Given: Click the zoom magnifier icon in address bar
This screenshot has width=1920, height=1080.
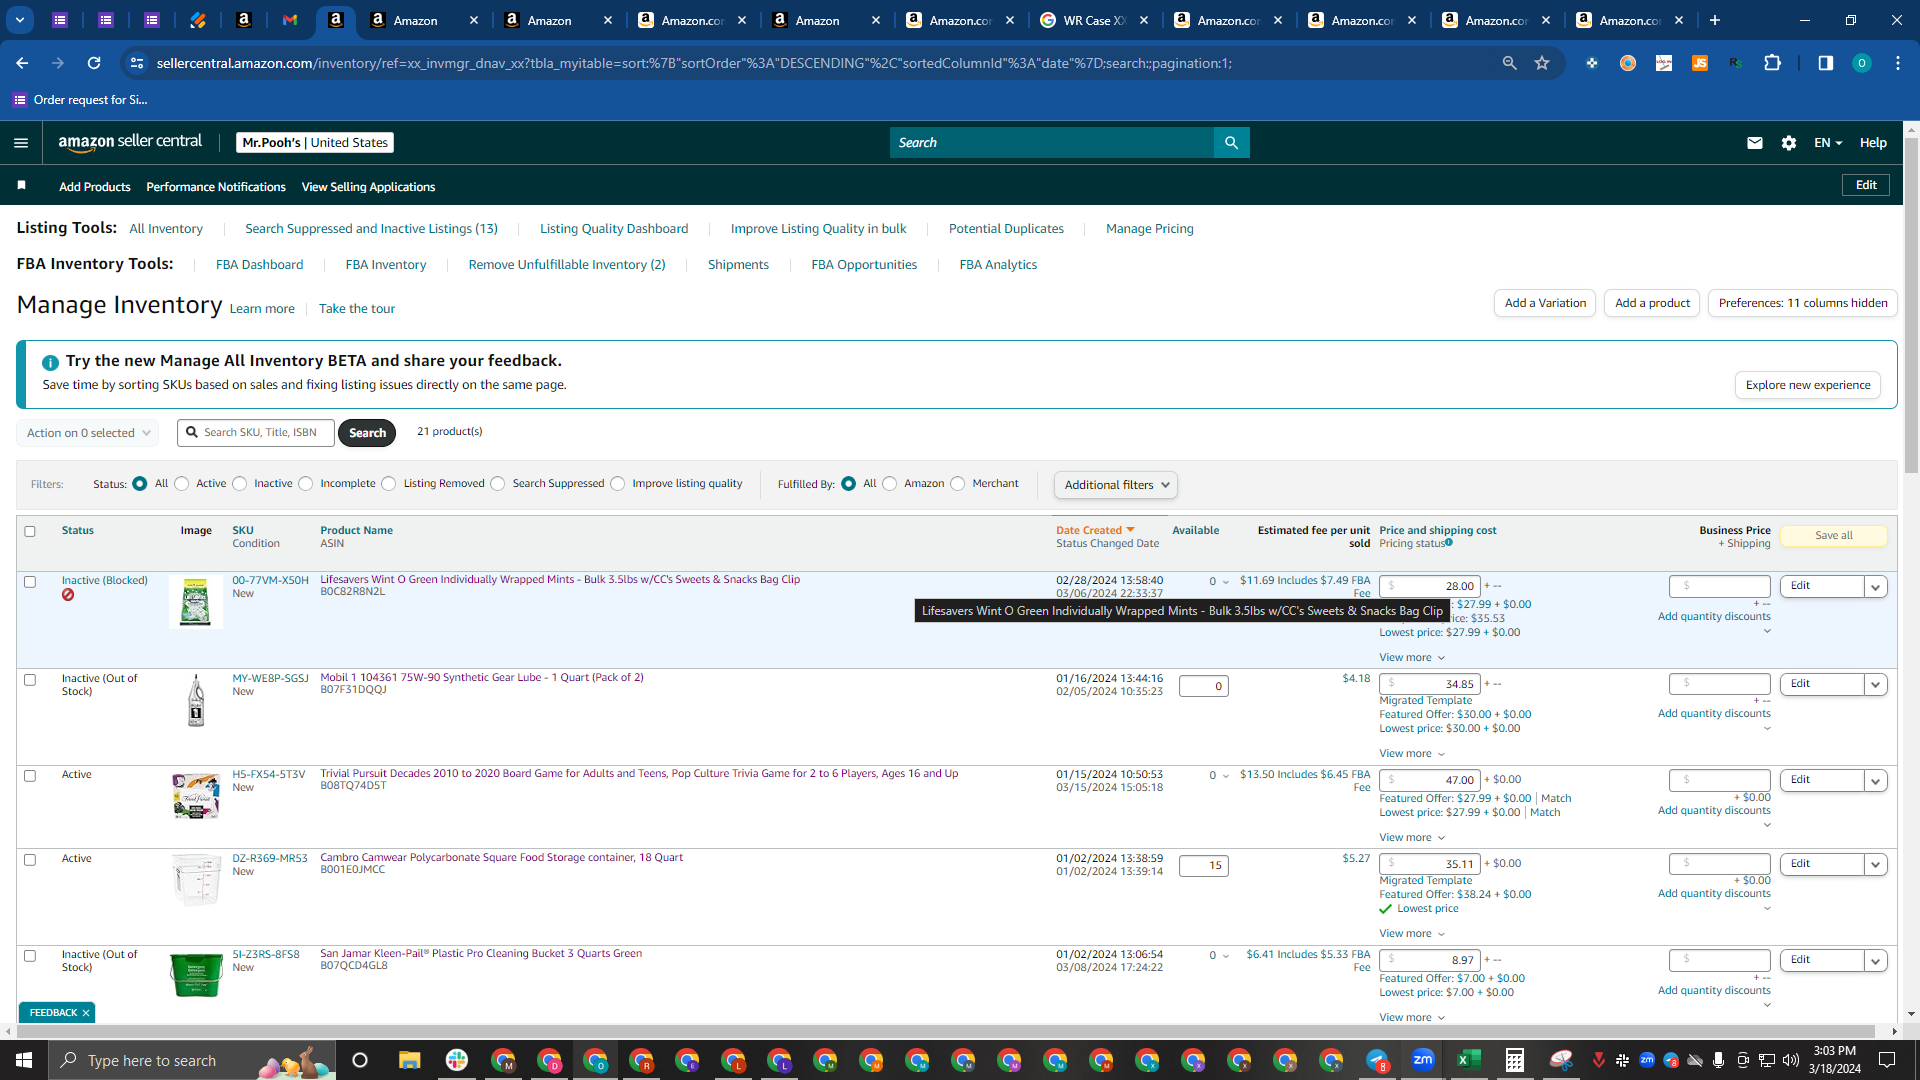Looking at the screenshot, I should tap(1509, 63).
